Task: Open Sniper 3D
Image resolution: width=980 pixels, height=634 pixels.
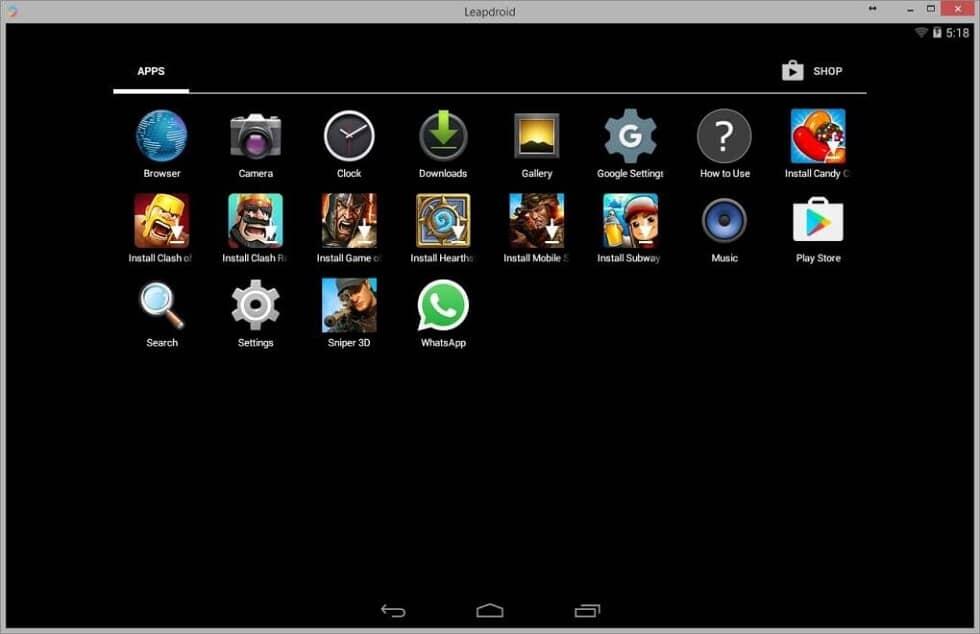Action: (x=348, y=307)
